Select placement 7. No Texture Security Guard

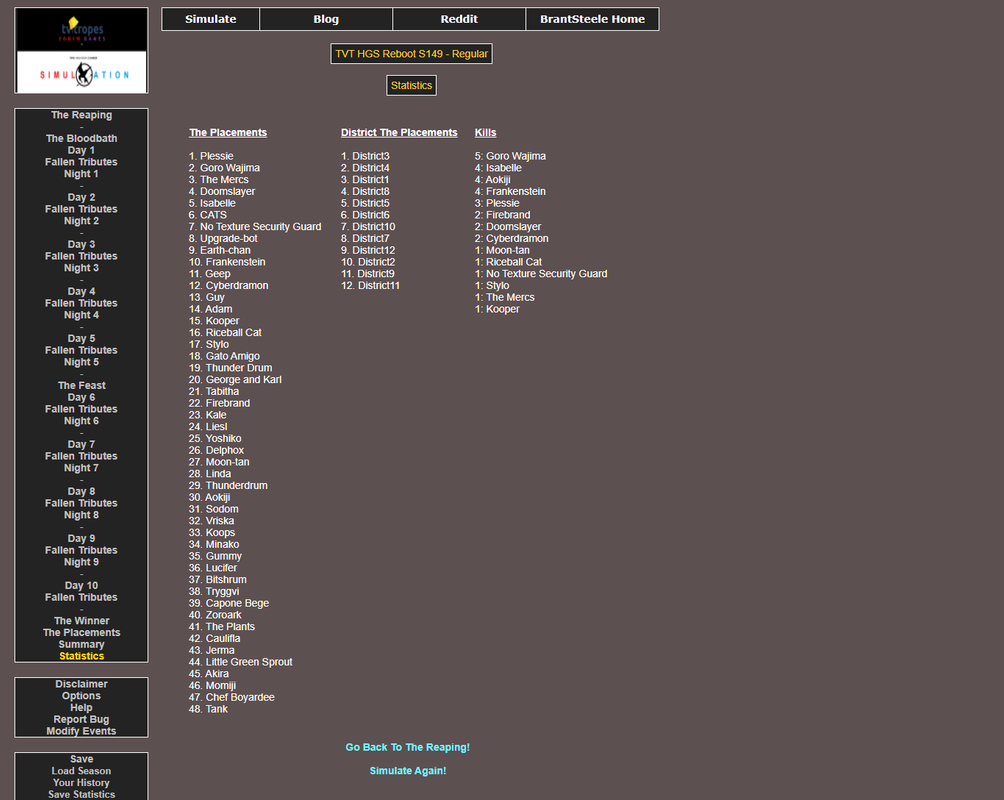click(255, 227)
